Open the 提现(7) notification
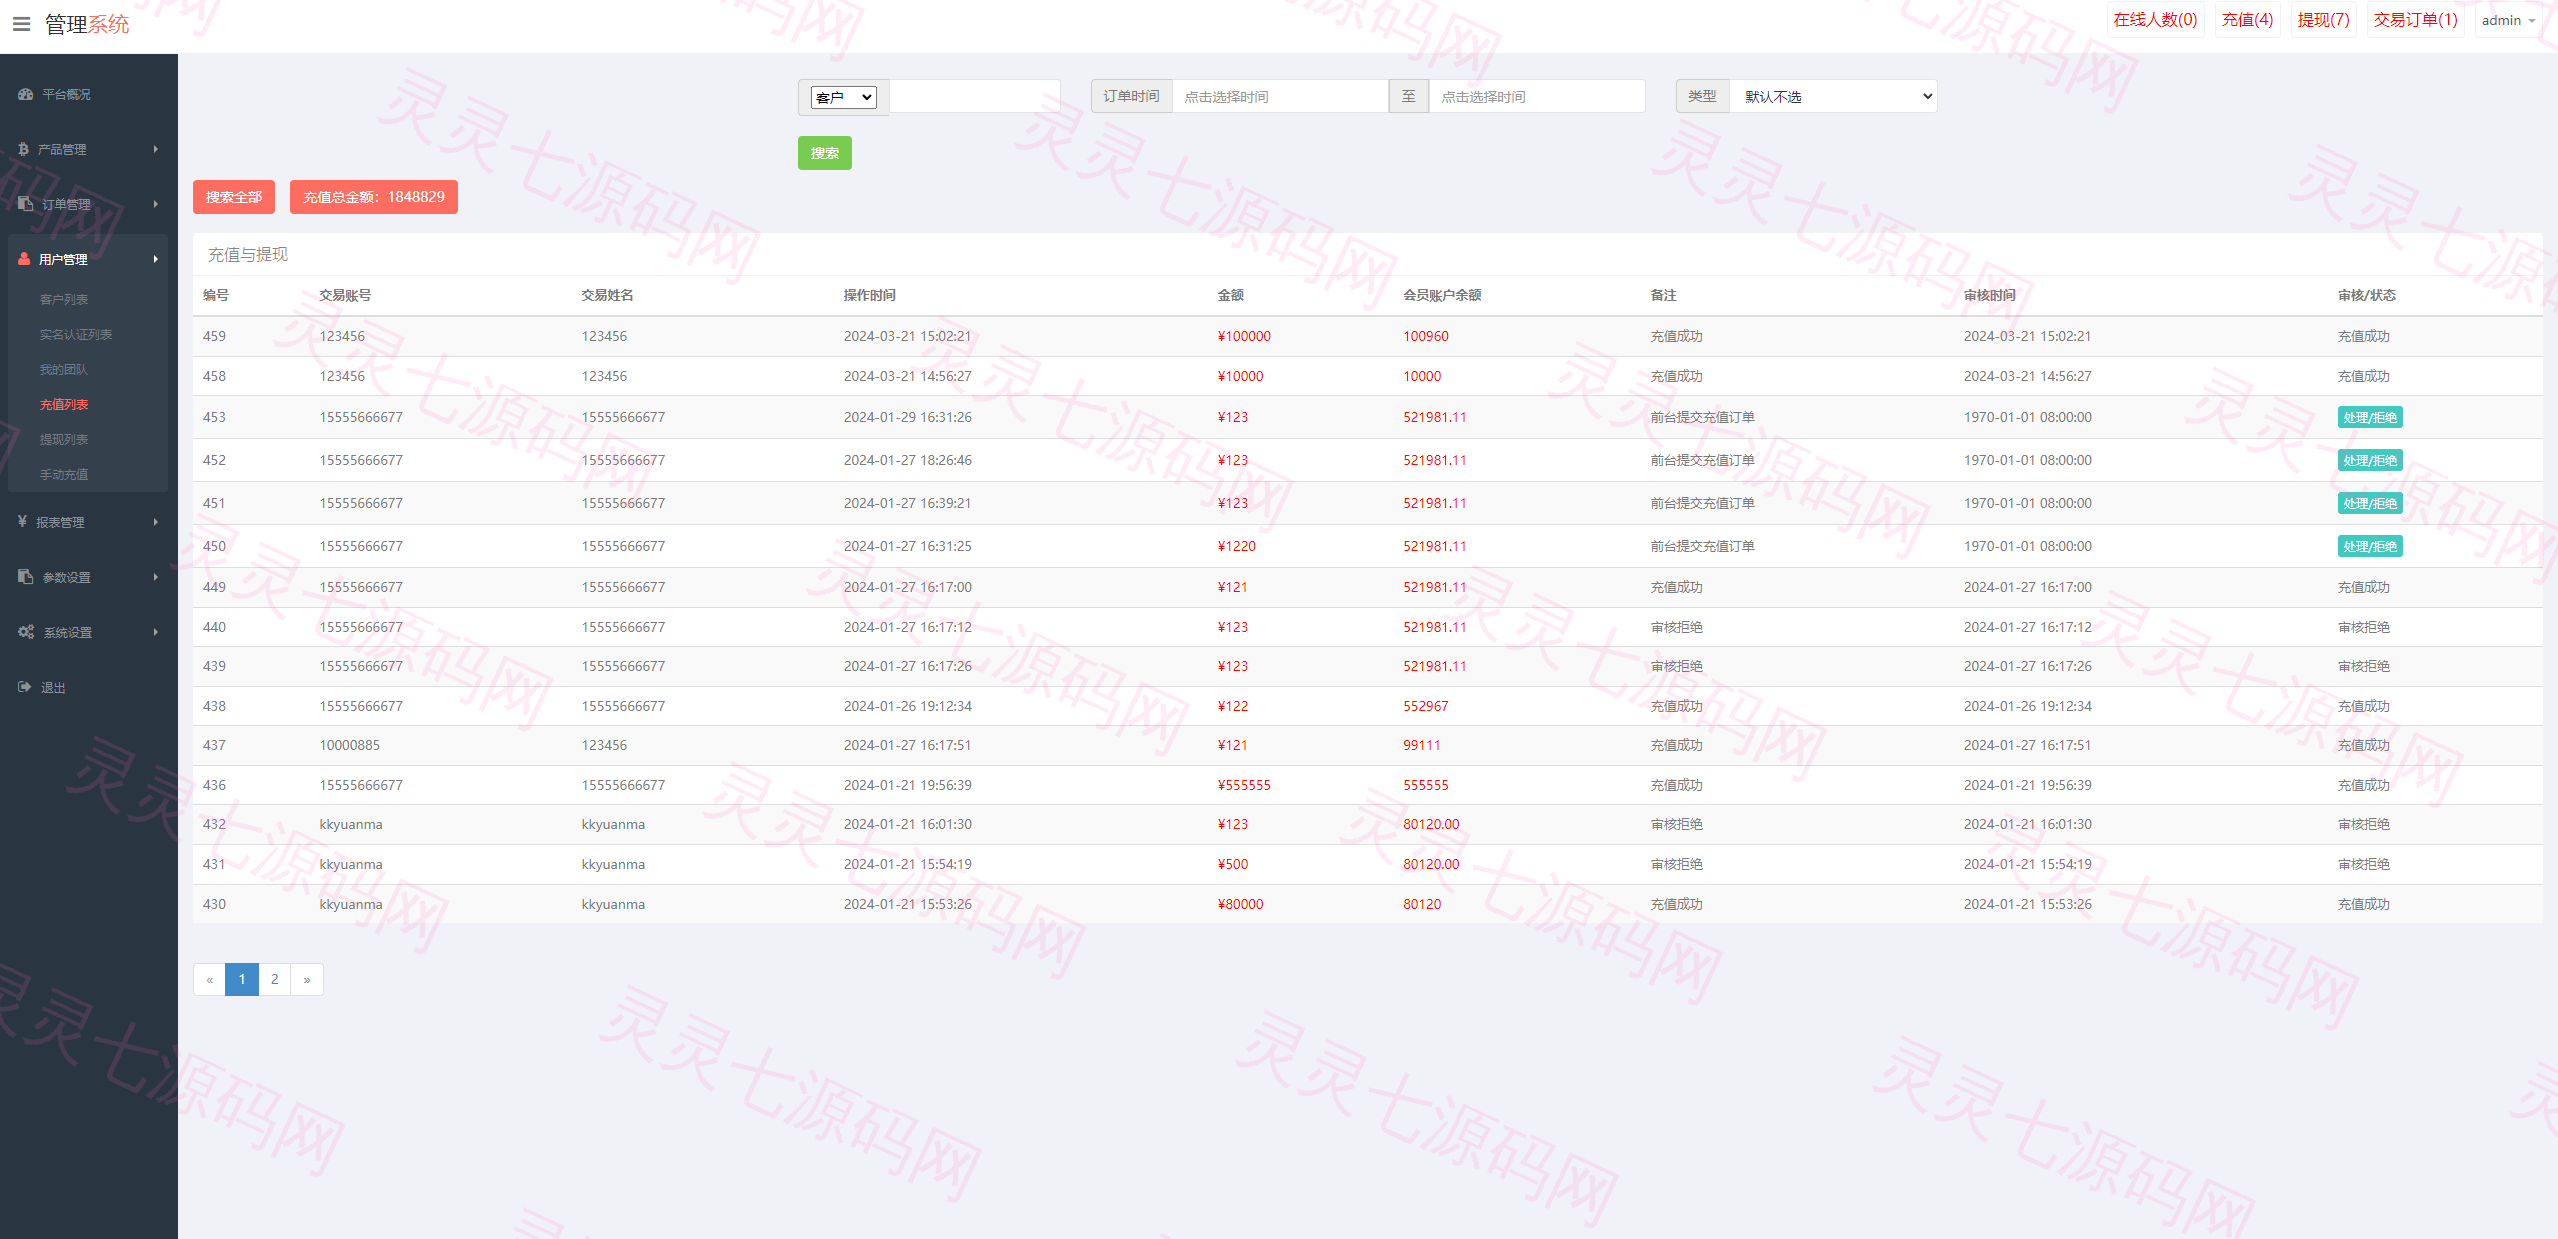2558x1239 pixels. tap(2323, 20)
